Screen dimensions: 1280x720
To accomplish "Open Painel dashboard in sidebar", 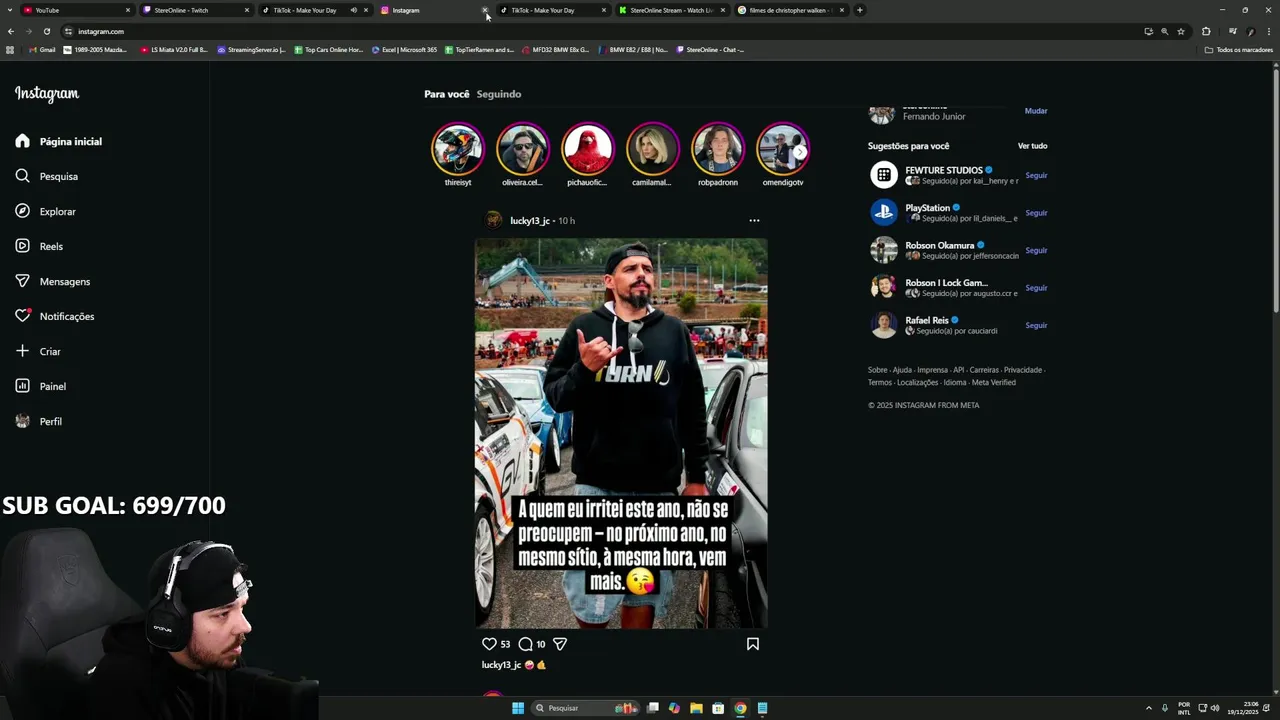I will (41, 386).
